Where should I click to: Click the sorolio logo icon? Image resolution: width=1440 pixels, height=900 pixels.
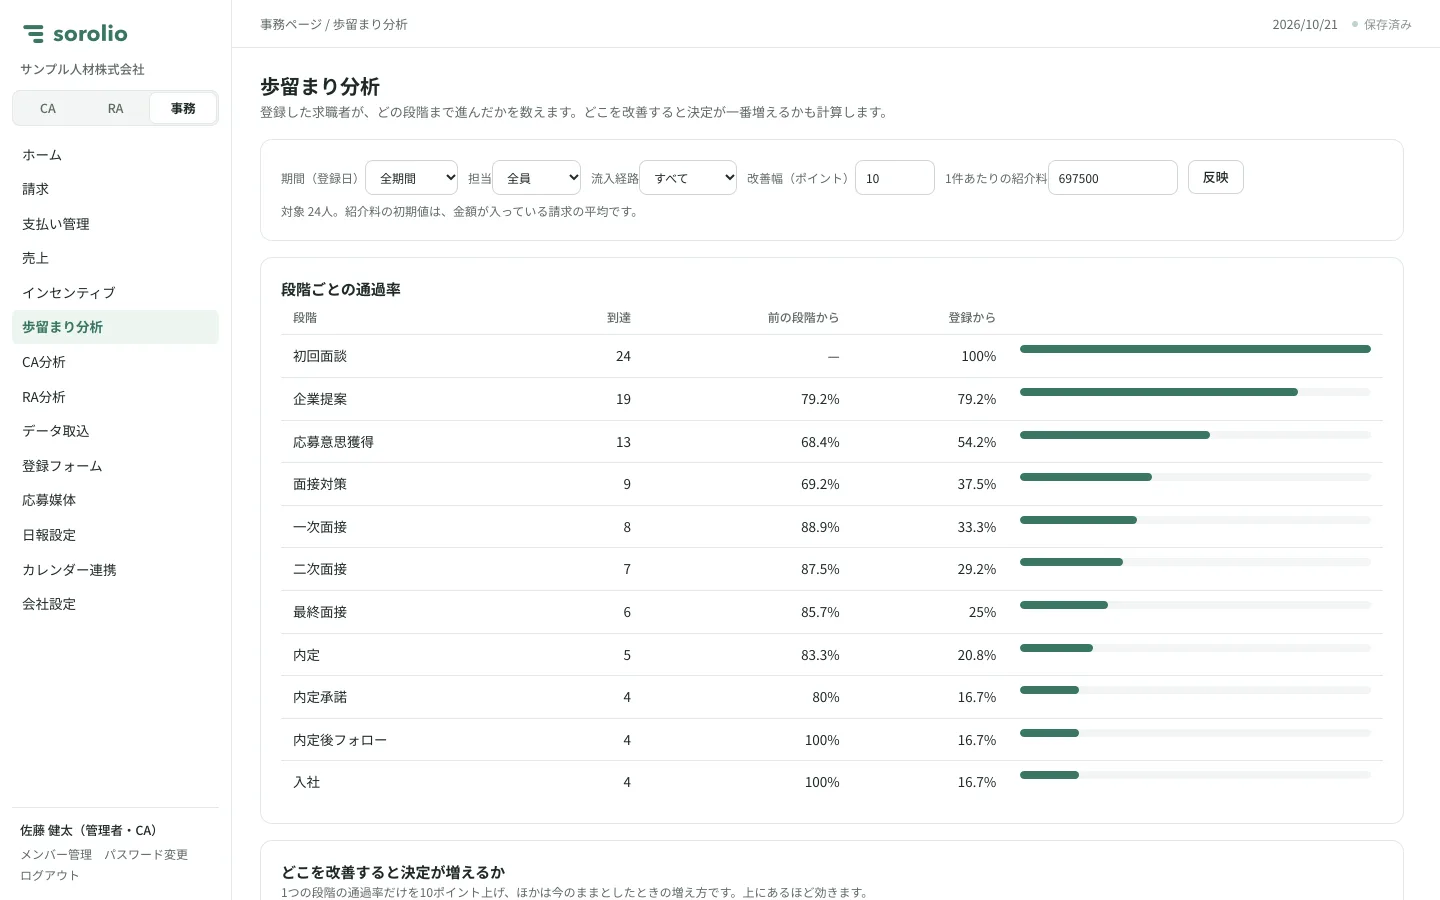coord(34,34)
